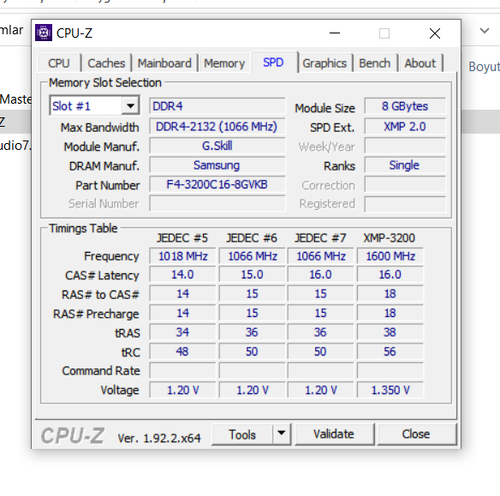Open the Caches tab

tap(106, 63)
